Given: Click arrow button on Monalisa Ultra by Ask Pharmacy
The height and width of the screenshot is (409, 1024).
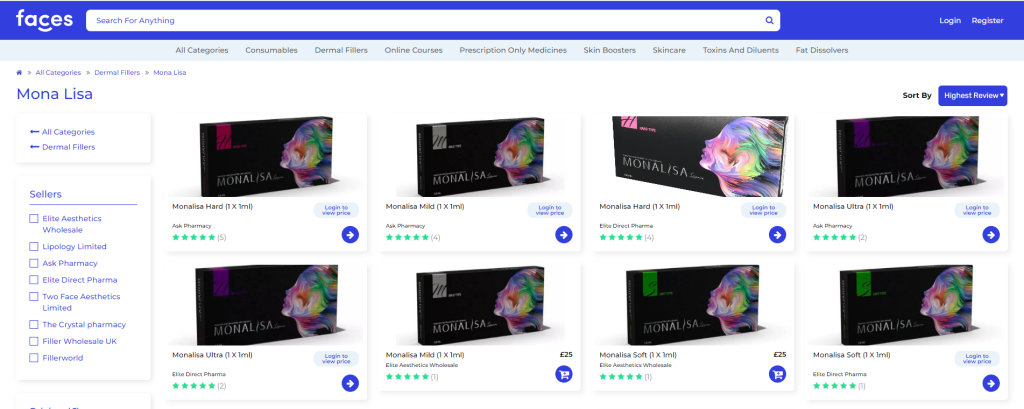Looking at the screenshot, I should (991, 235).
